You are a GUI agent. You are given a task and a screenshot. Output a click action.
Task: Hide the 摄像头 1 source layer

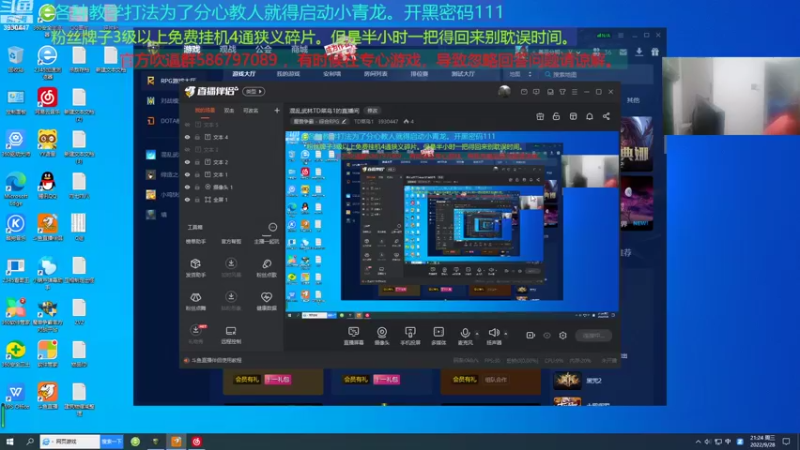(187, 187)
